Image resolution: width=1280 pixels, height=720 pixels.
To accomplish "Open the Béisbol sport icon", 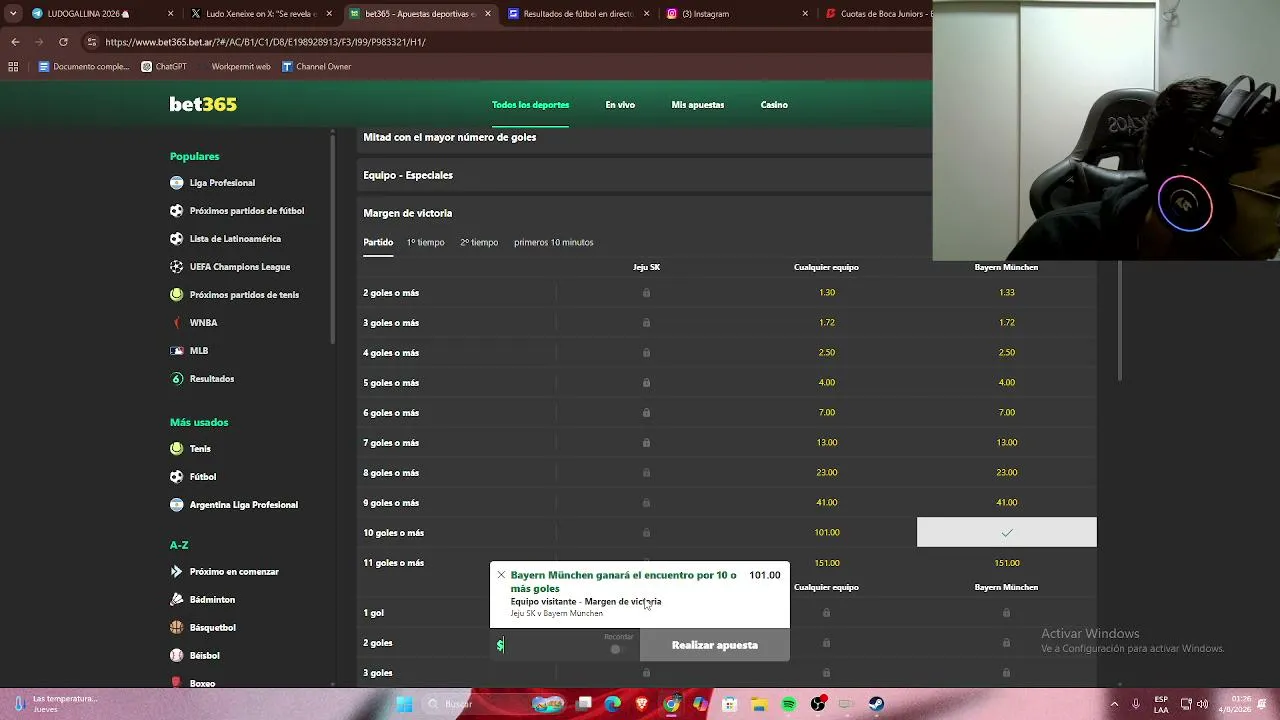I will click(x=177, y=656).
